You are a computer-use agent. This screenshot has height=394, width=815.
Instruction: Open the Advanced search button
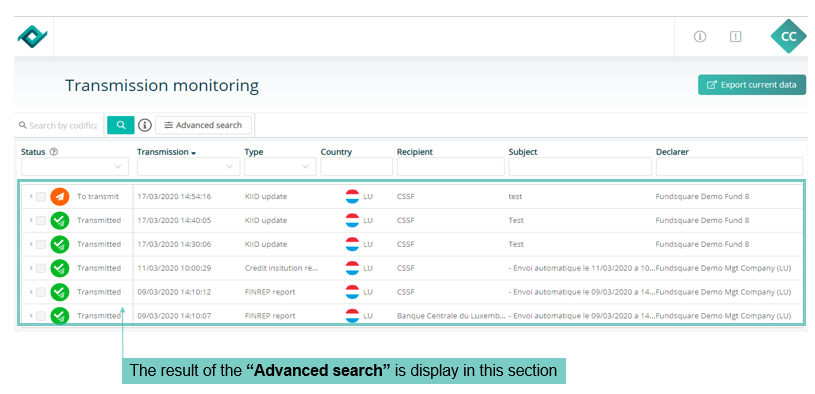[x=203, y=125]
